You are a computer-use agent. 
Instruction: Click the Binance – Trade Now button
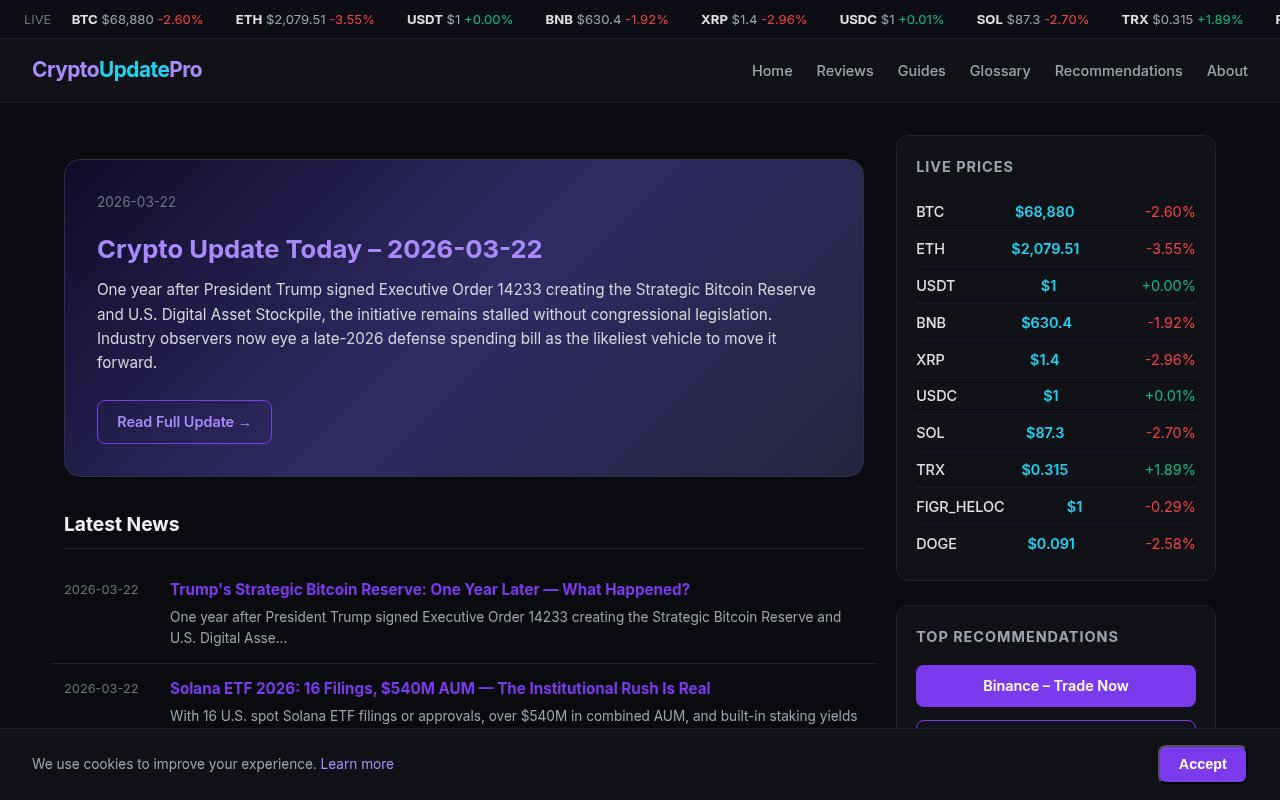[1055, 686]
